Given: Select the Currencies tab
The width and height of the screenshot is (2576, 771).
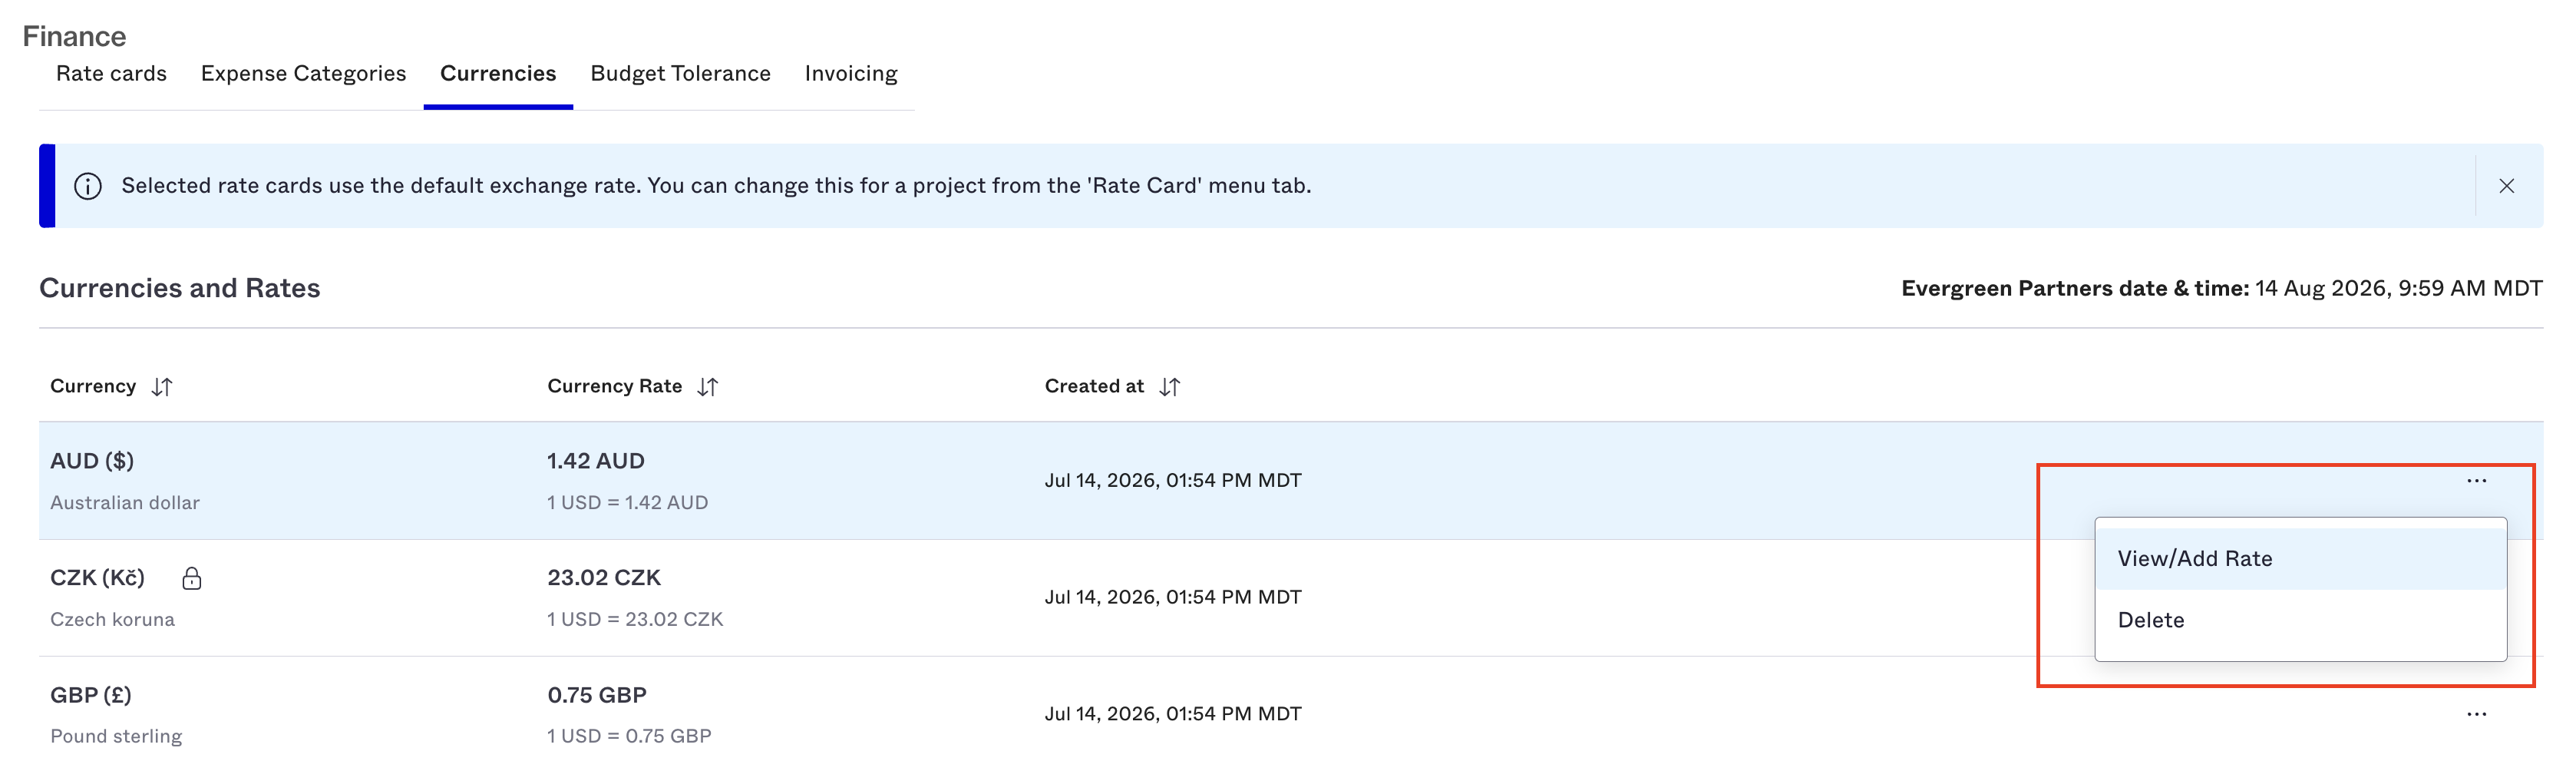Looking at the screenshot, I should [498, 74].
